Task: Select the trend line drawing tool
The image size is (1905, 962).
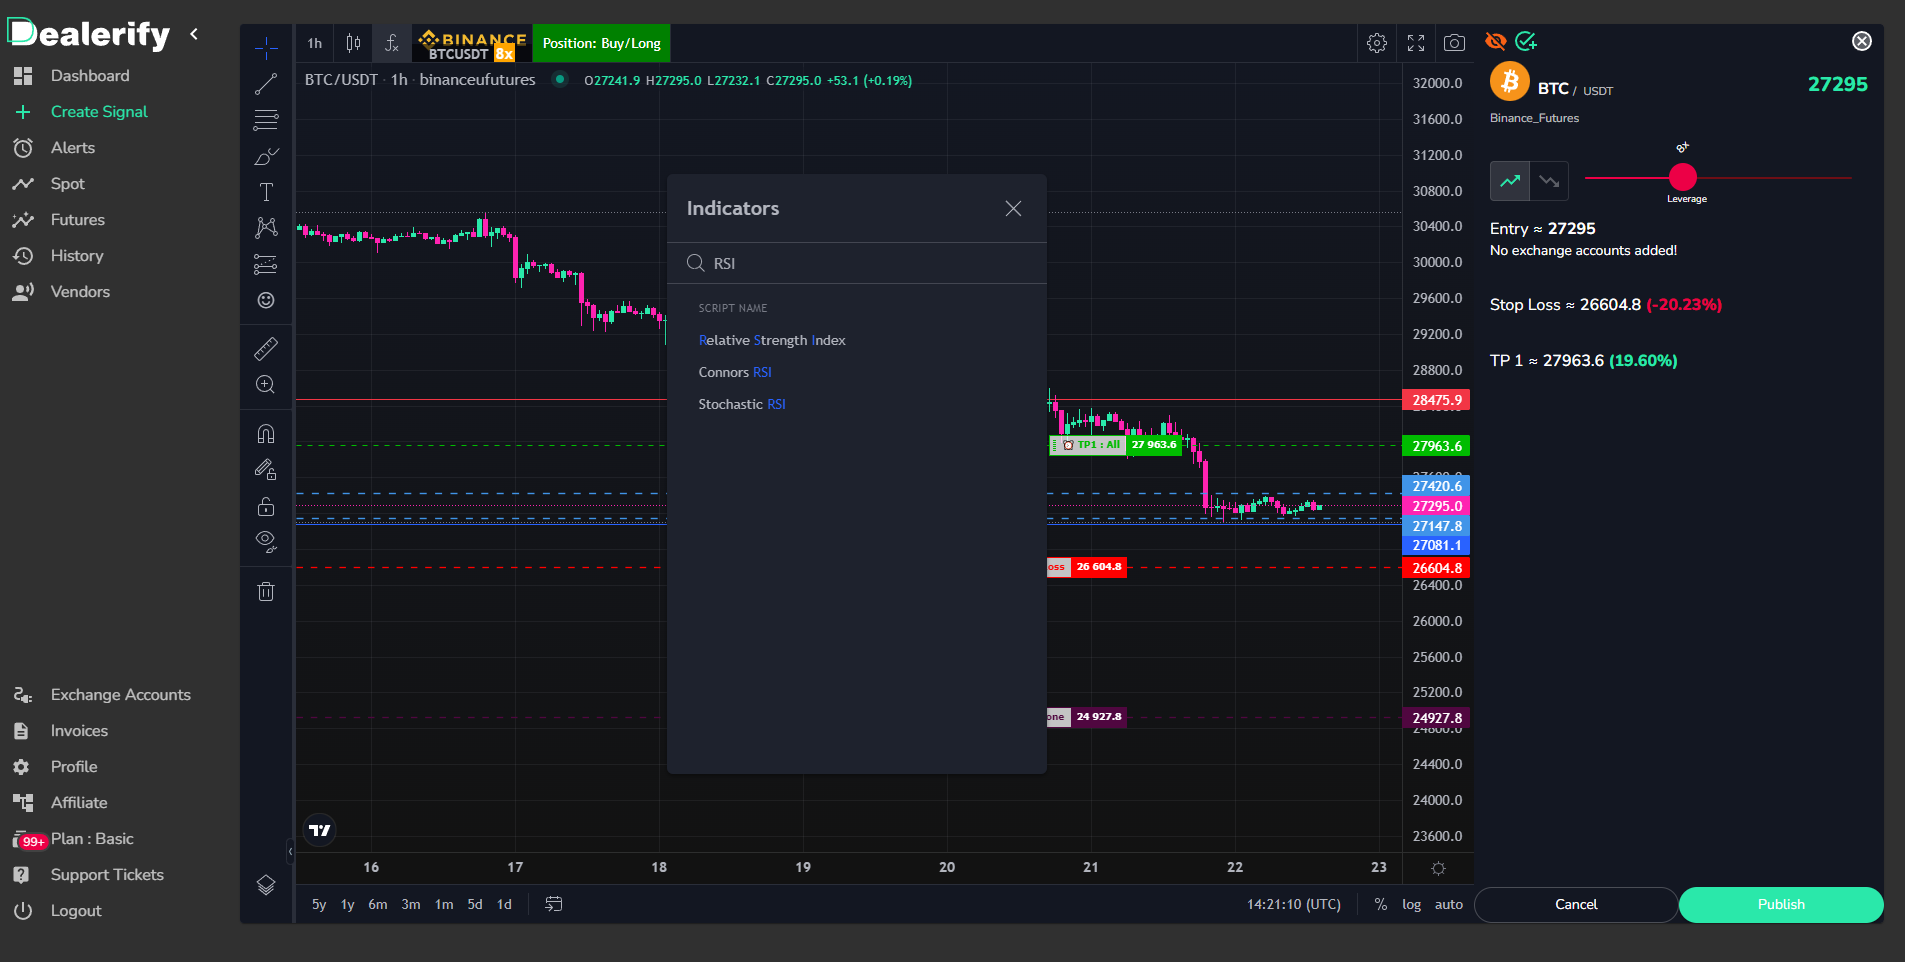Action: pyautogui.click(x=265, y=83)
